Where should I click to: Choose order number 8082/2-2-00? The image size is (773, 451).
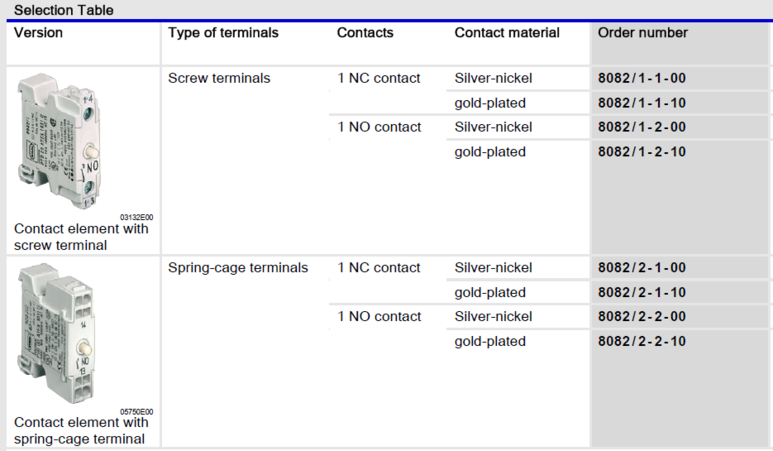coord(641,317)
